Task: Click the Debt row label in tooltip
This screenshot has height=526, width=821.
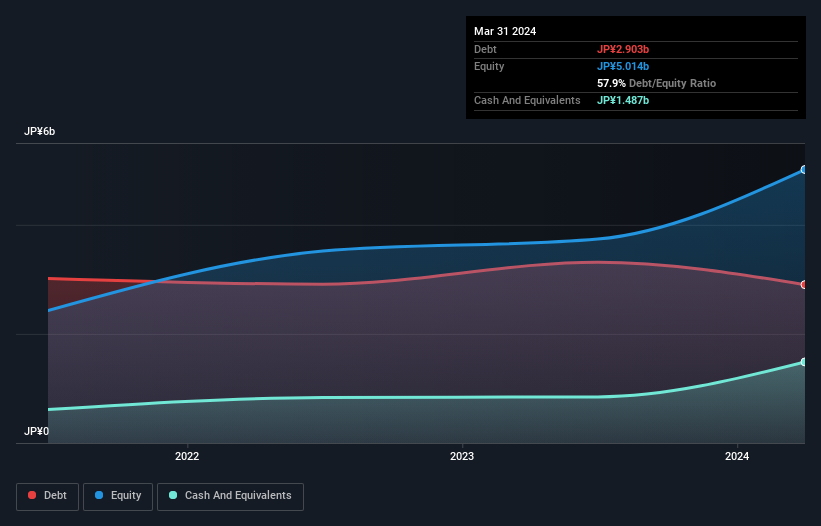Action: pos(485,49)
